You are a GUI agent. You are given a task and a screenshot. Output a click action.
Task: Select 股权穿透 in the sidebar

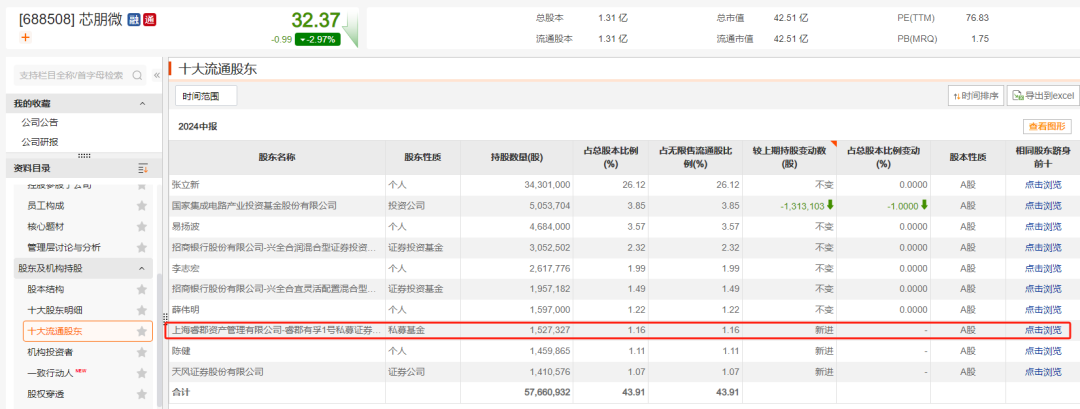[47, 394]
